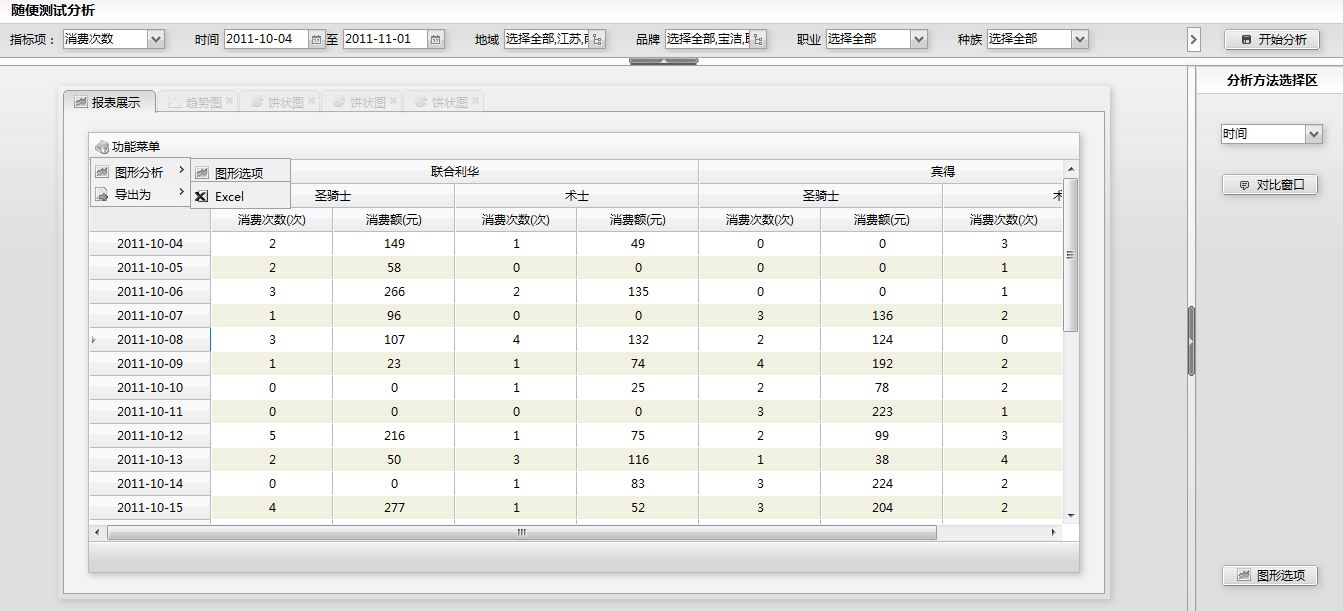
Task: Click cell value 192 in the 2011-10-09 row
Action: 882,363
